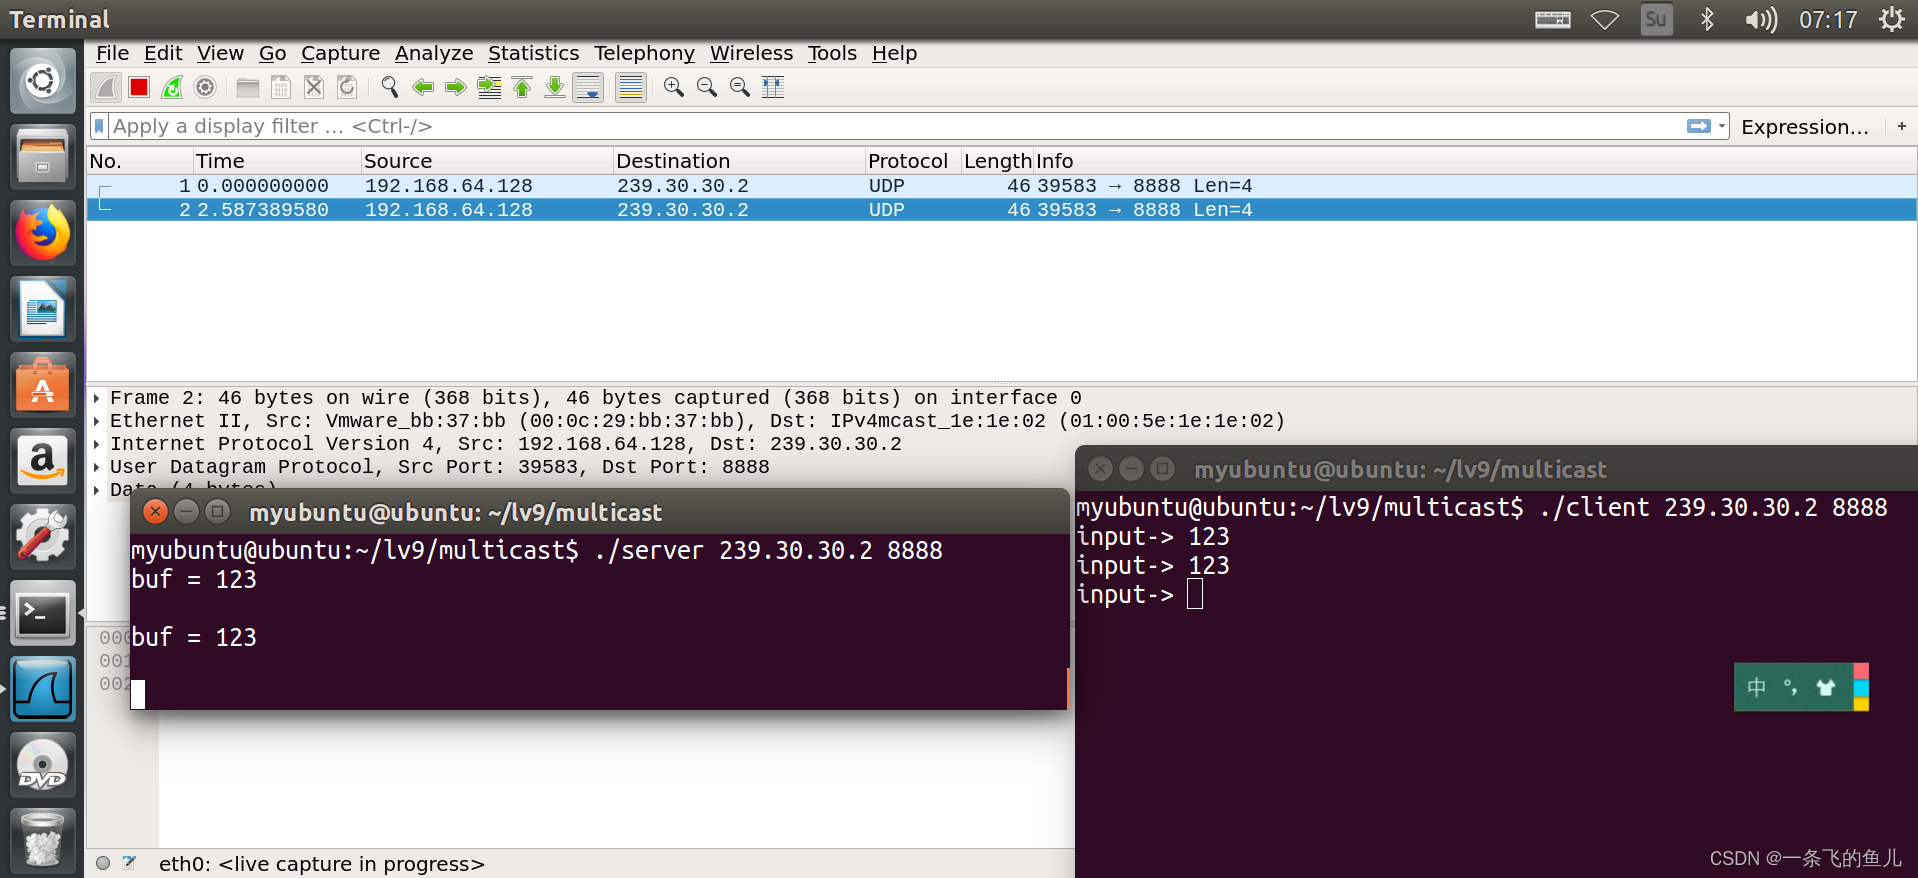1918x878 pixels.
Task: Open the Analyze menu
Action: click(434, 53)
